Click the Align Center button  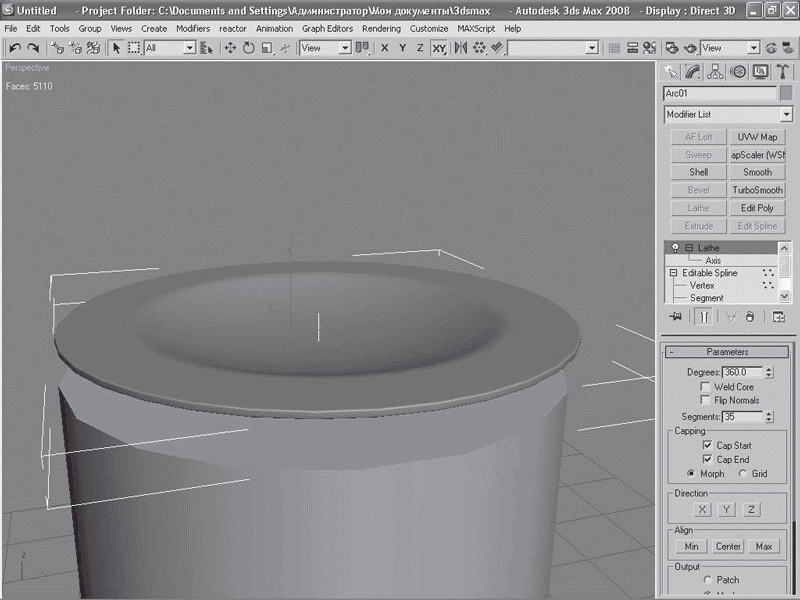click(x=728, y=547)
